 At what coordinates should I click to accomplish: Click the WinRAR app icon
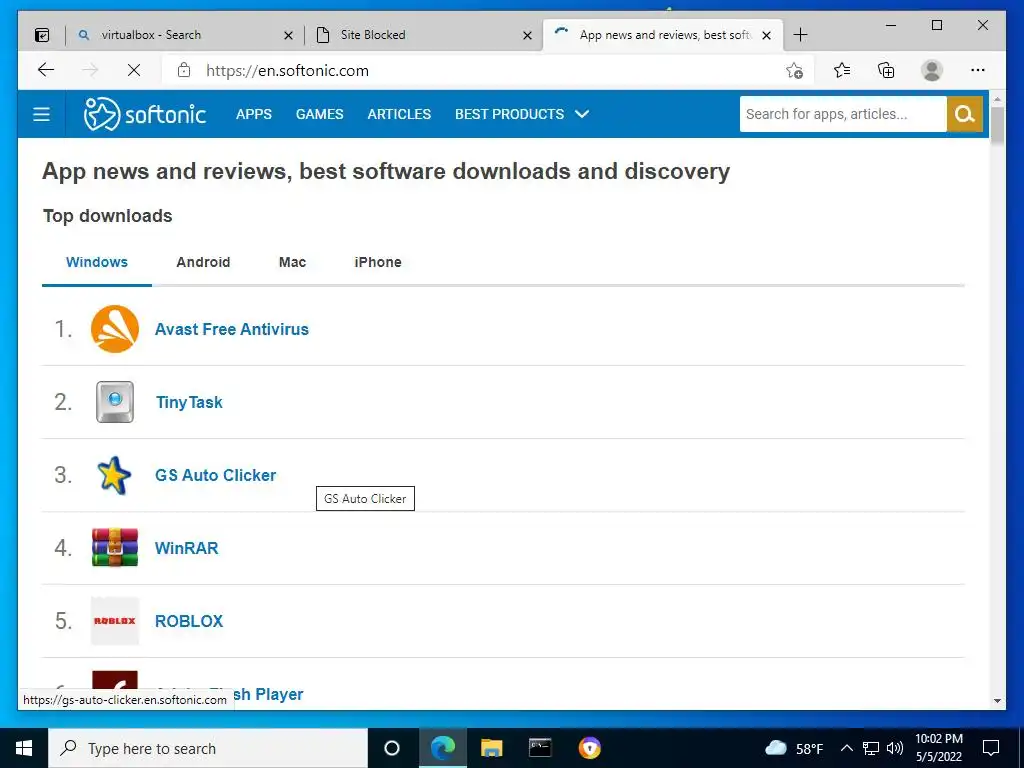(x=115, y=548)
